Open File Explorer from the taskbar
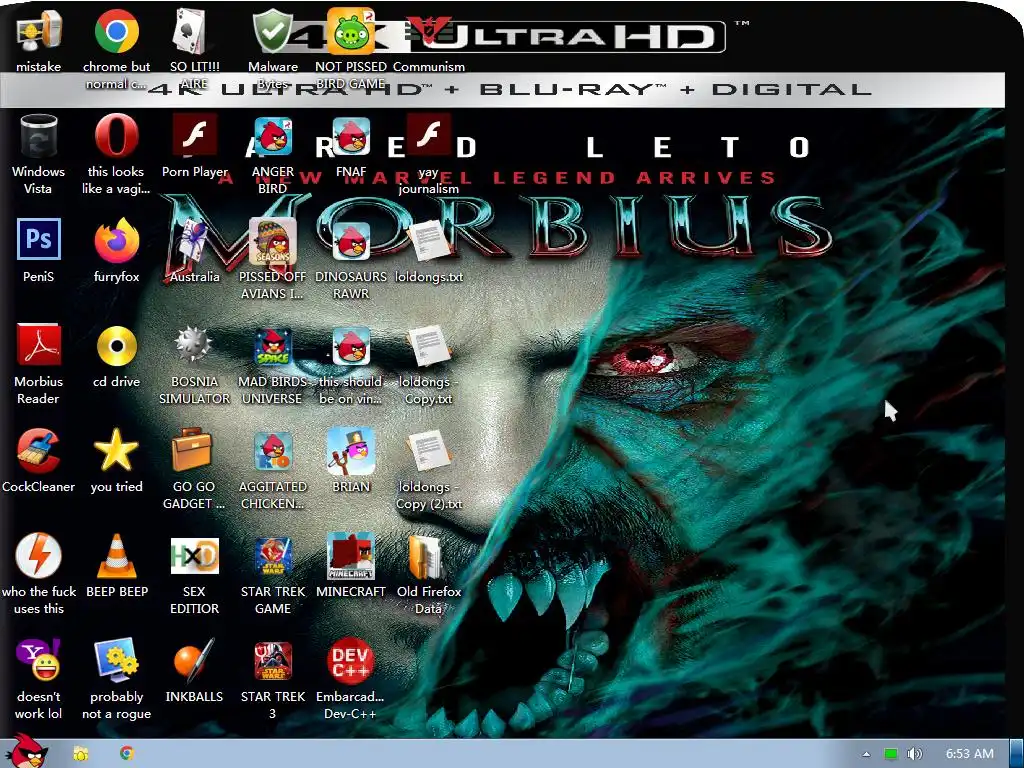This screenshot has height=768, width=1024. pos(80,754)
